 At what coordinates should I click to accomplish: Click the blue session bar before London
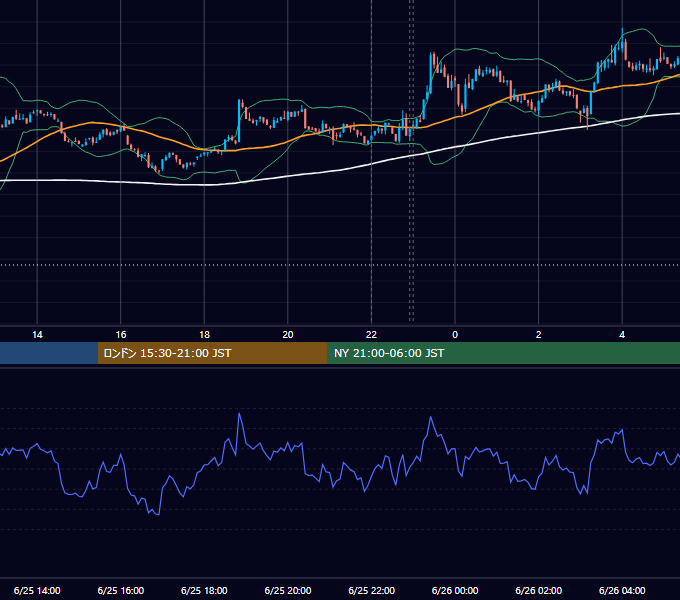49,353
